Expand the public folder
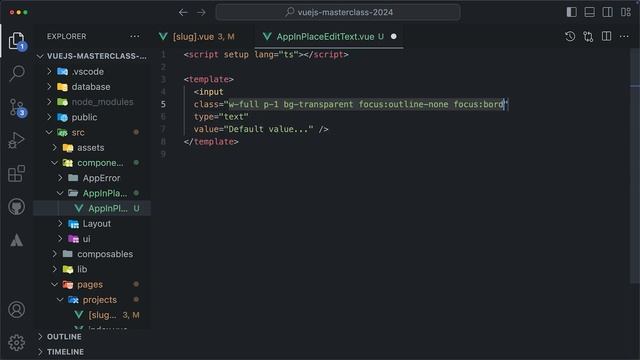The image size is (640, 360). click(93, 117)
